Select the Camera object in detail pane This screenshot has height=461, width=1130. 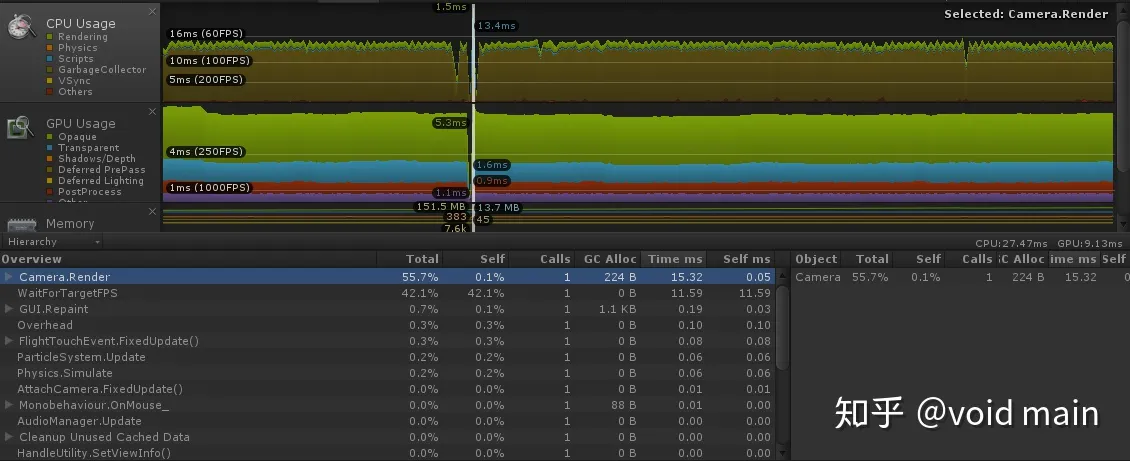(818, 277)
